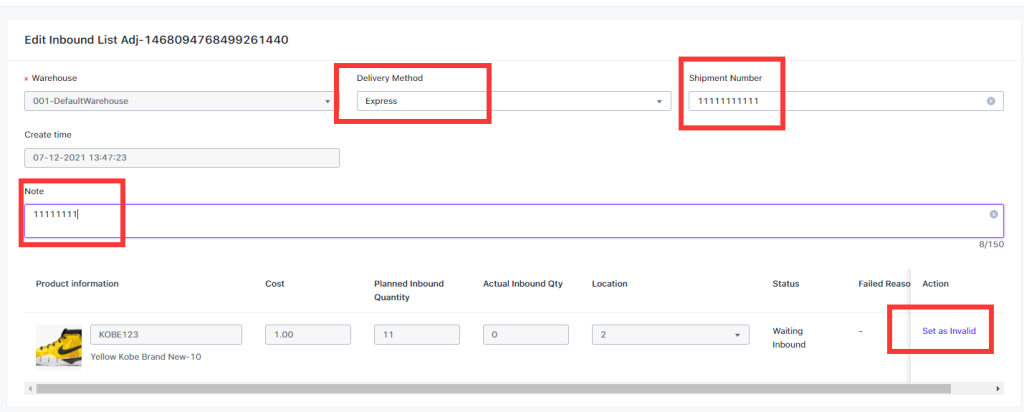
Task: Click the Planned Inbound Quantity field
Action: coord(417,335)
